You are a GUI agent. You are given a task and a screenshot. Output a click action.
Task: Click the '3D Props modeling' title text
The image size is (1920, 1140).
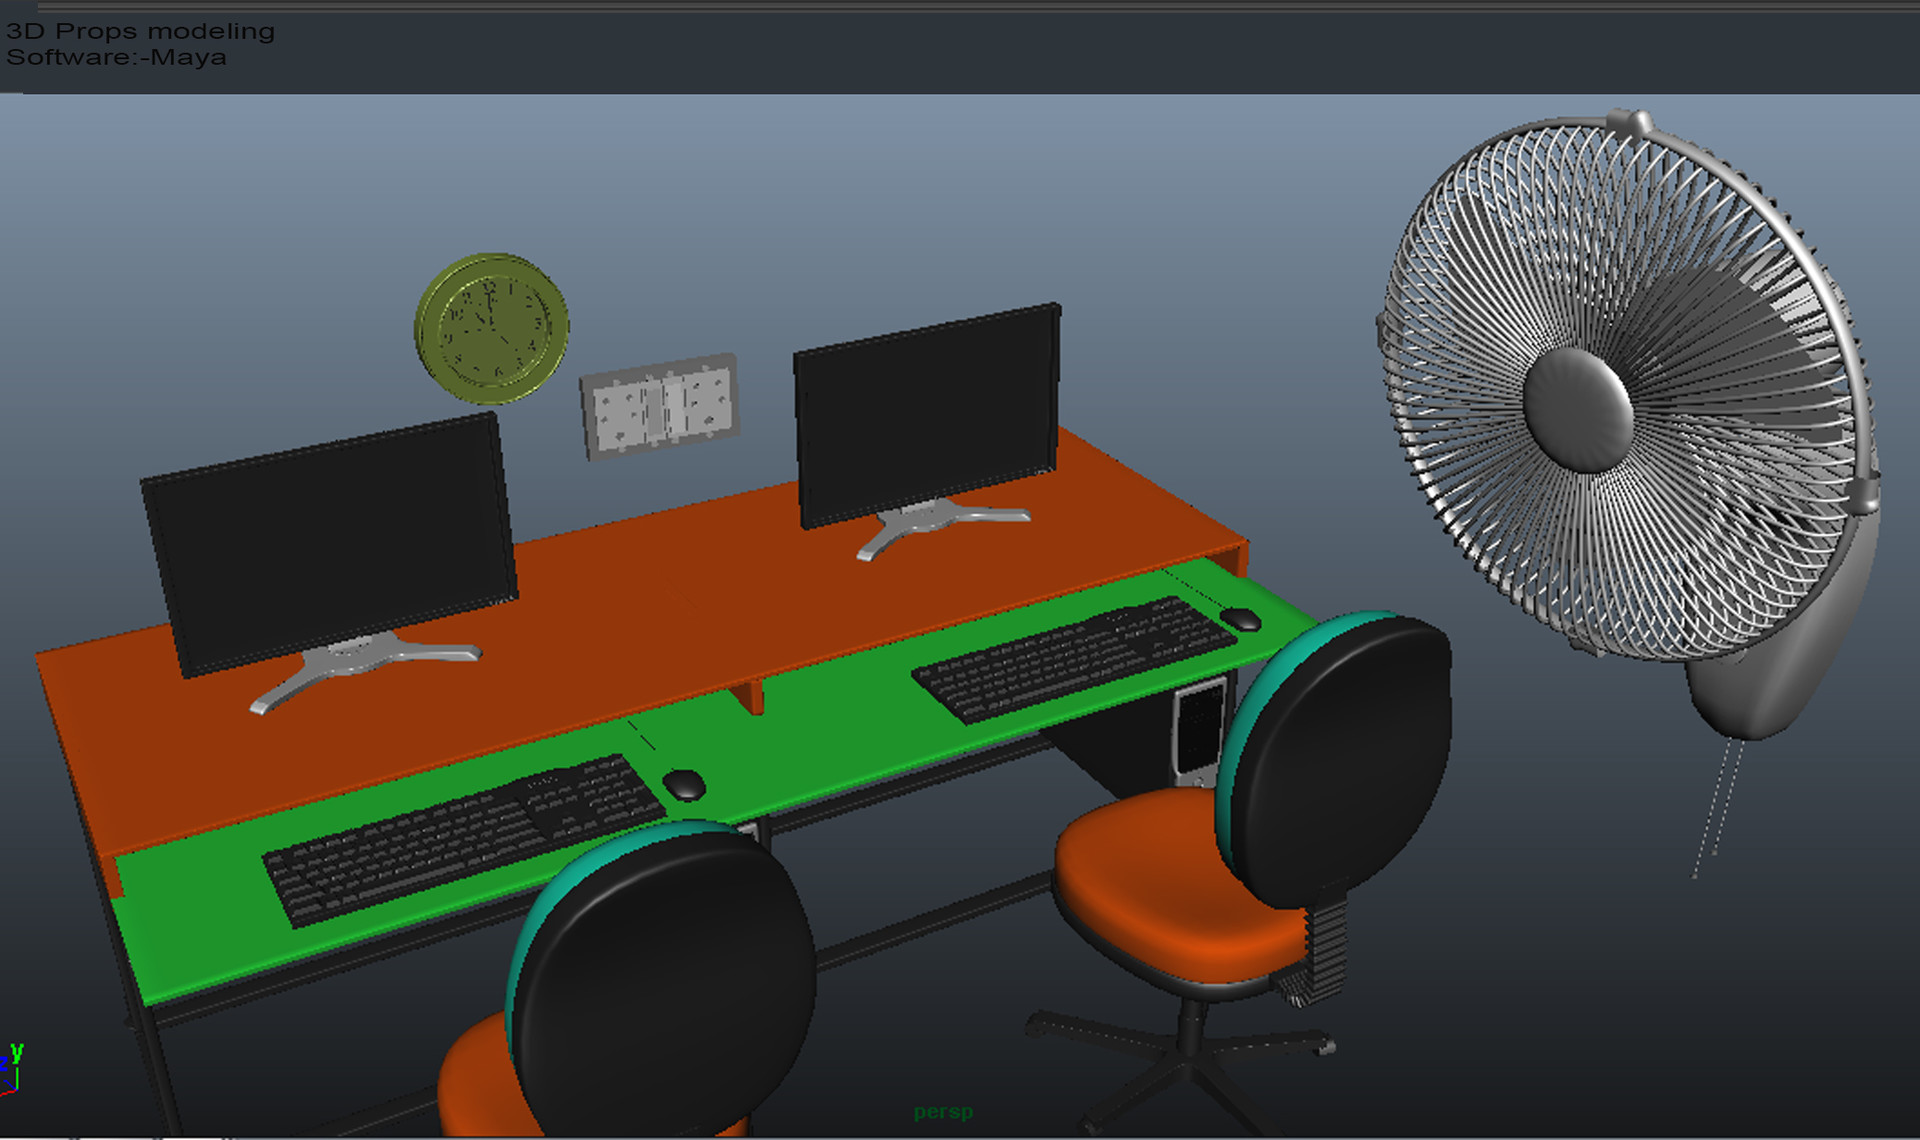(140, 31)
